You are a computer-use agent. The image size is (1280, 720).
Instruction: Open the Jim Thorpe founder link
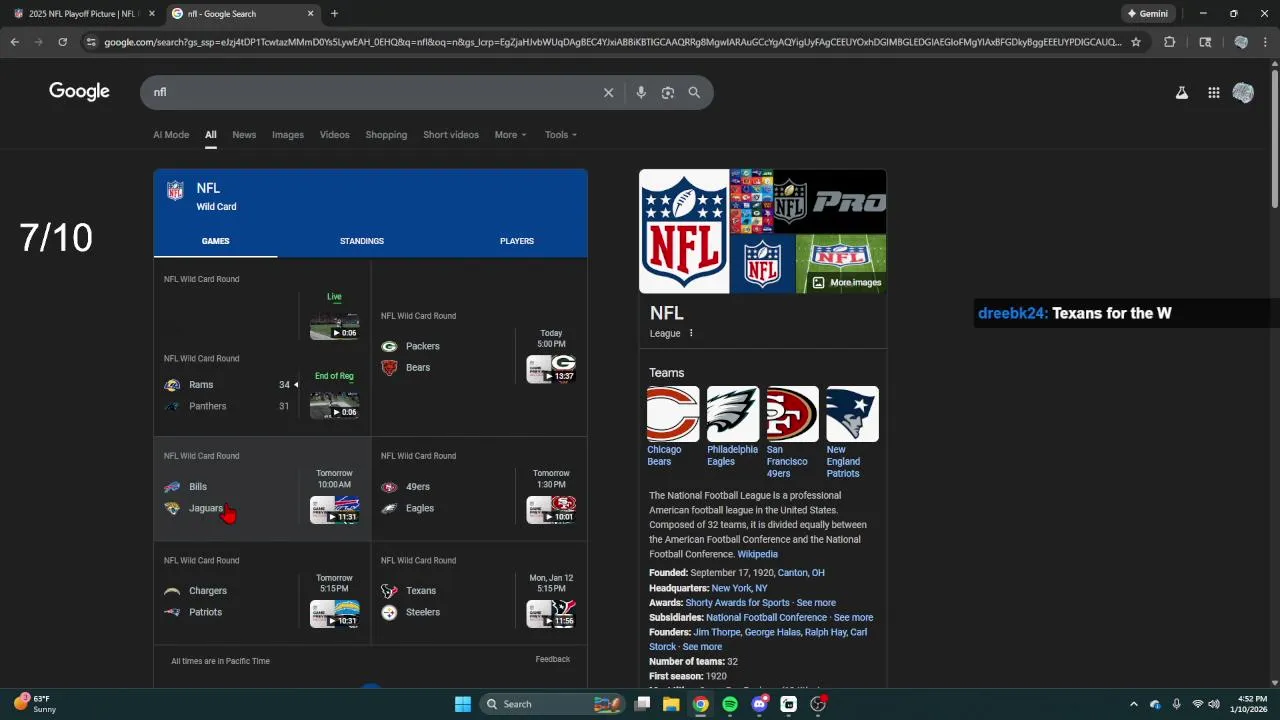[718, 632]
